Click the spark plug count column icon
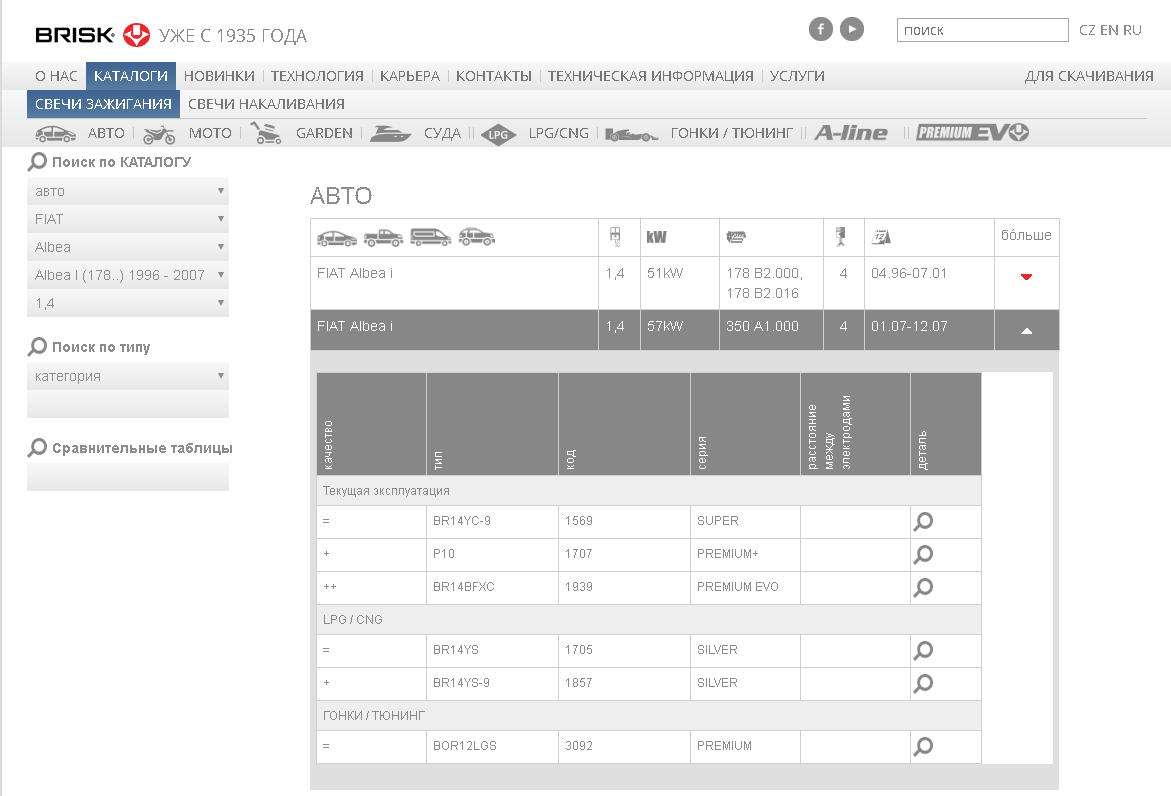Image resolution: width=1171 pixels, height=796 pixels. tap(840, 237)
